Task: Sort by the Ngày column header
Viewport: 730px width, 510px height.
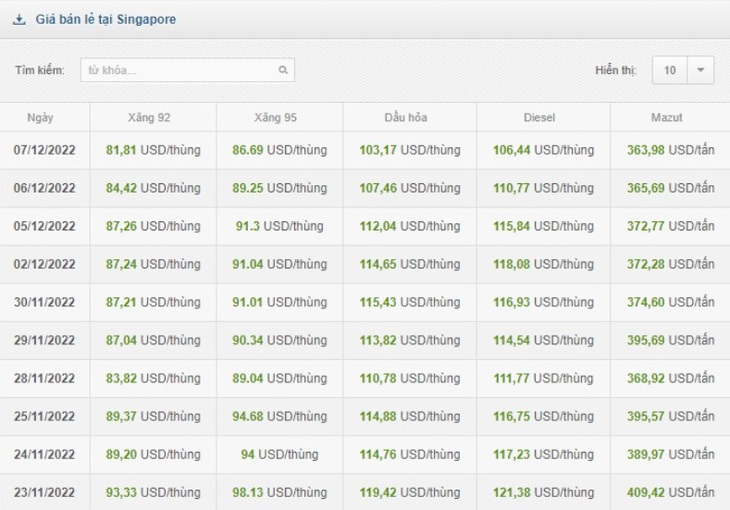Action: (x=41, y=117)
